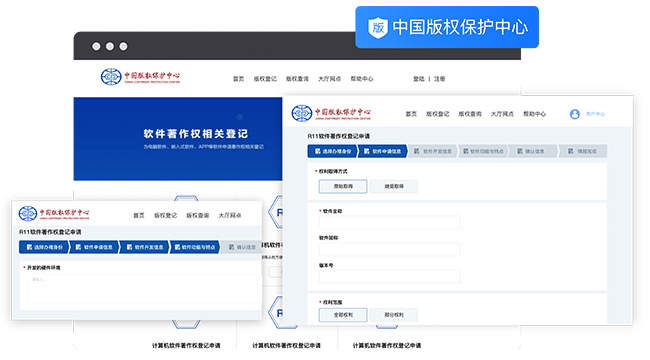Click the 软件简称 input field
The height and width of the screenshot is (360, 650).
[x=389, y=249]
